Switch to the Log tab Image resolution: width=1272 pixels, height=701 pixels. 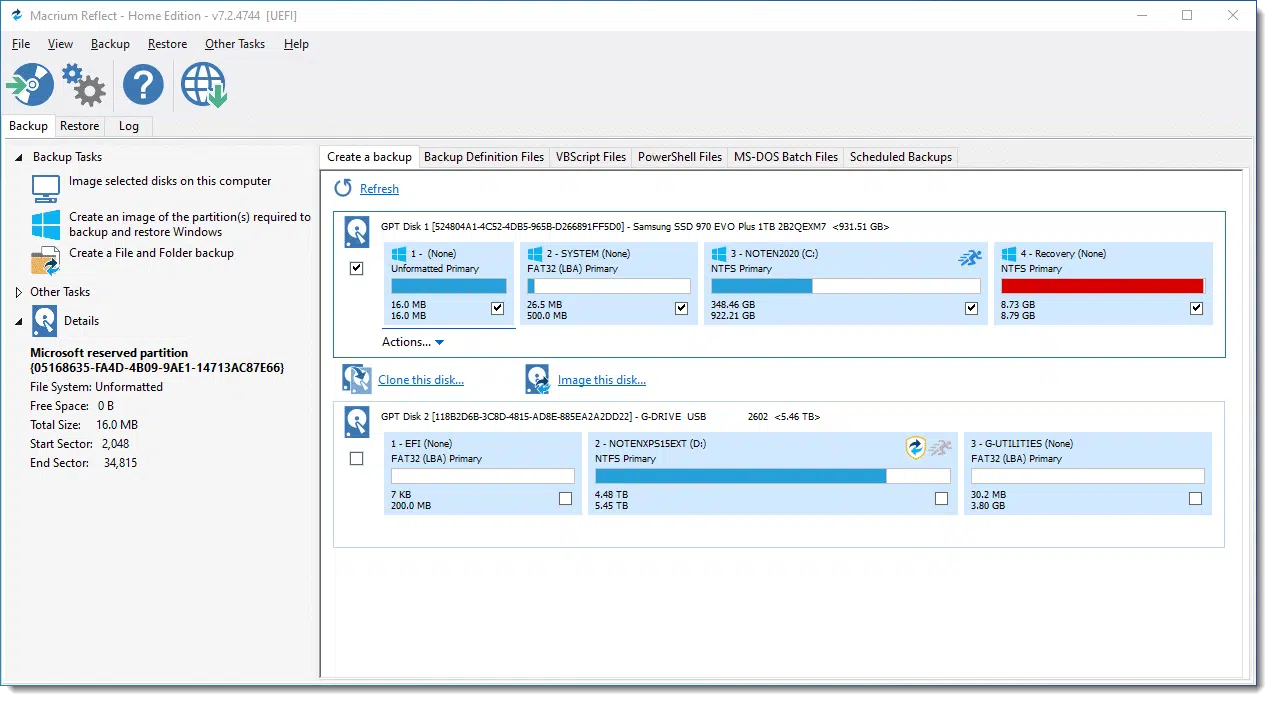pyautogui.click(x=129, y=126)
